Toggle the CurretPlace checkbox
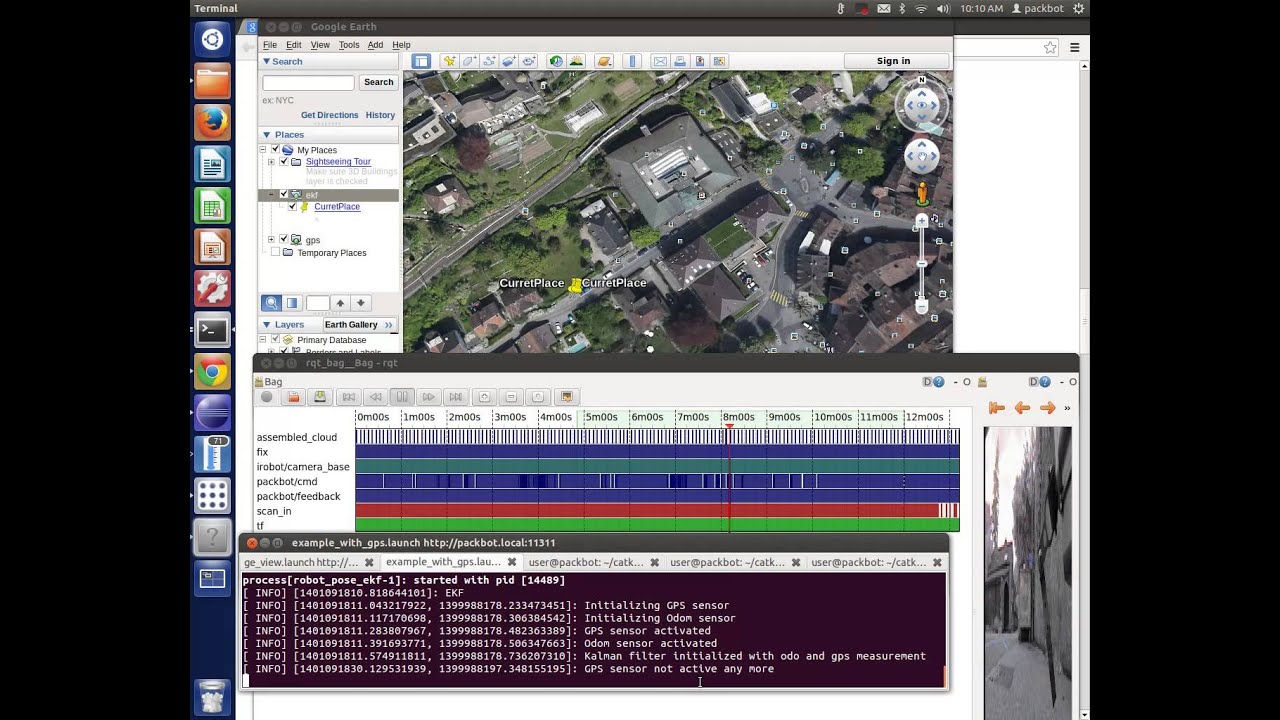This screenshot has width=1280, height=720. click(292, 207)
